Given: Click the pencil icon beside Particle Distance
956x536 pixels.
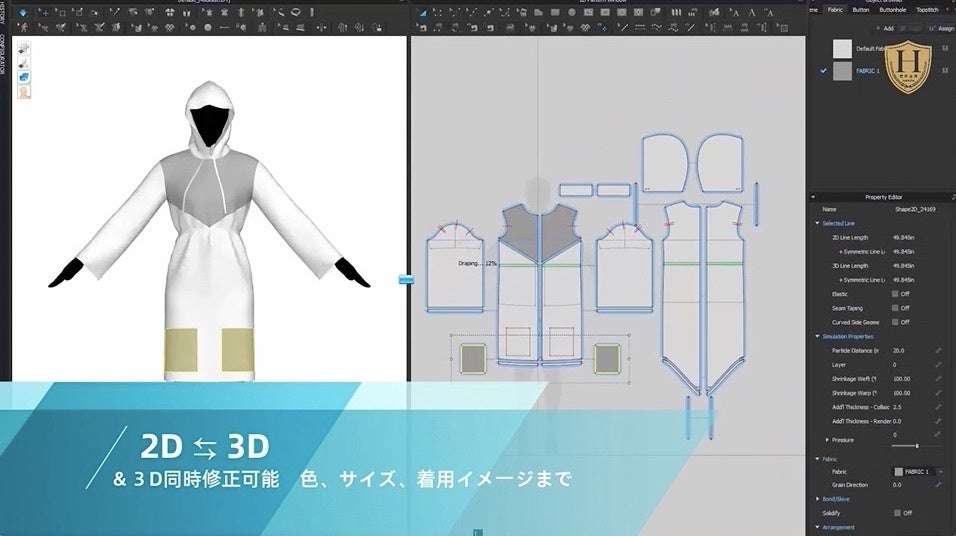Looking at the screenshot, I should click(x=938, y=351).
